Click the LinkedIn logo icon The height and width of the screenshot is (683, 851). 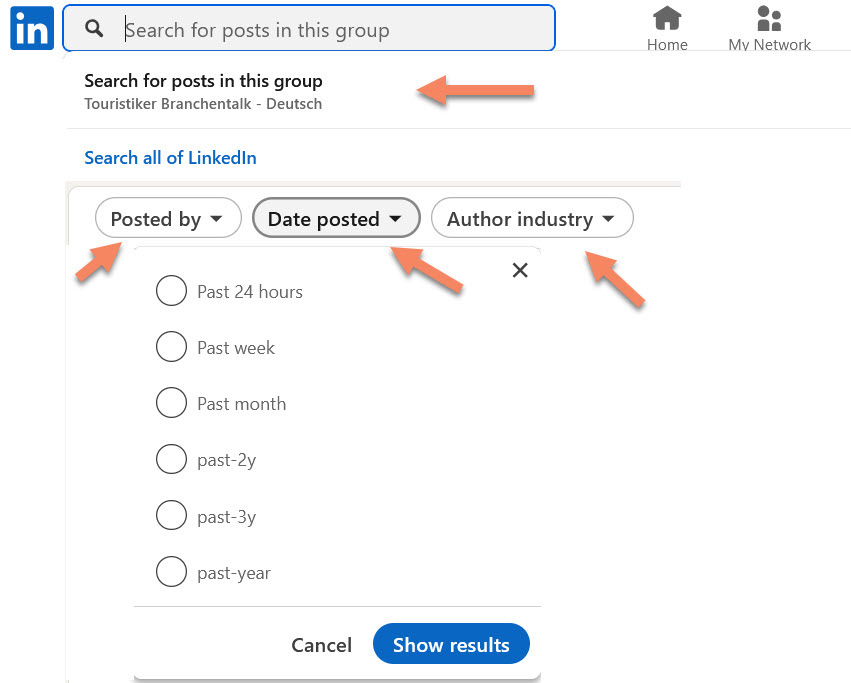tap(32, 28)
